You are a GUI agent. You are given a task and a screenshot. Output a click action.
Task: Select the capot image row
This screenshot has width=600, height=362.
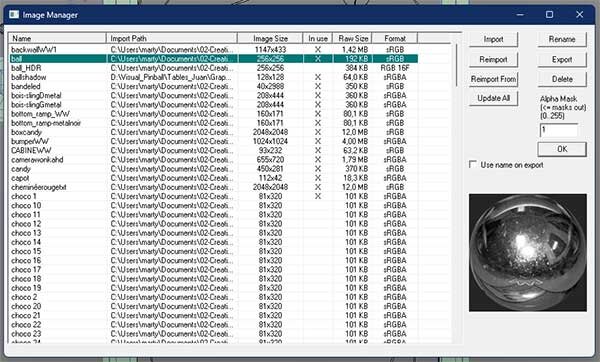213,178
